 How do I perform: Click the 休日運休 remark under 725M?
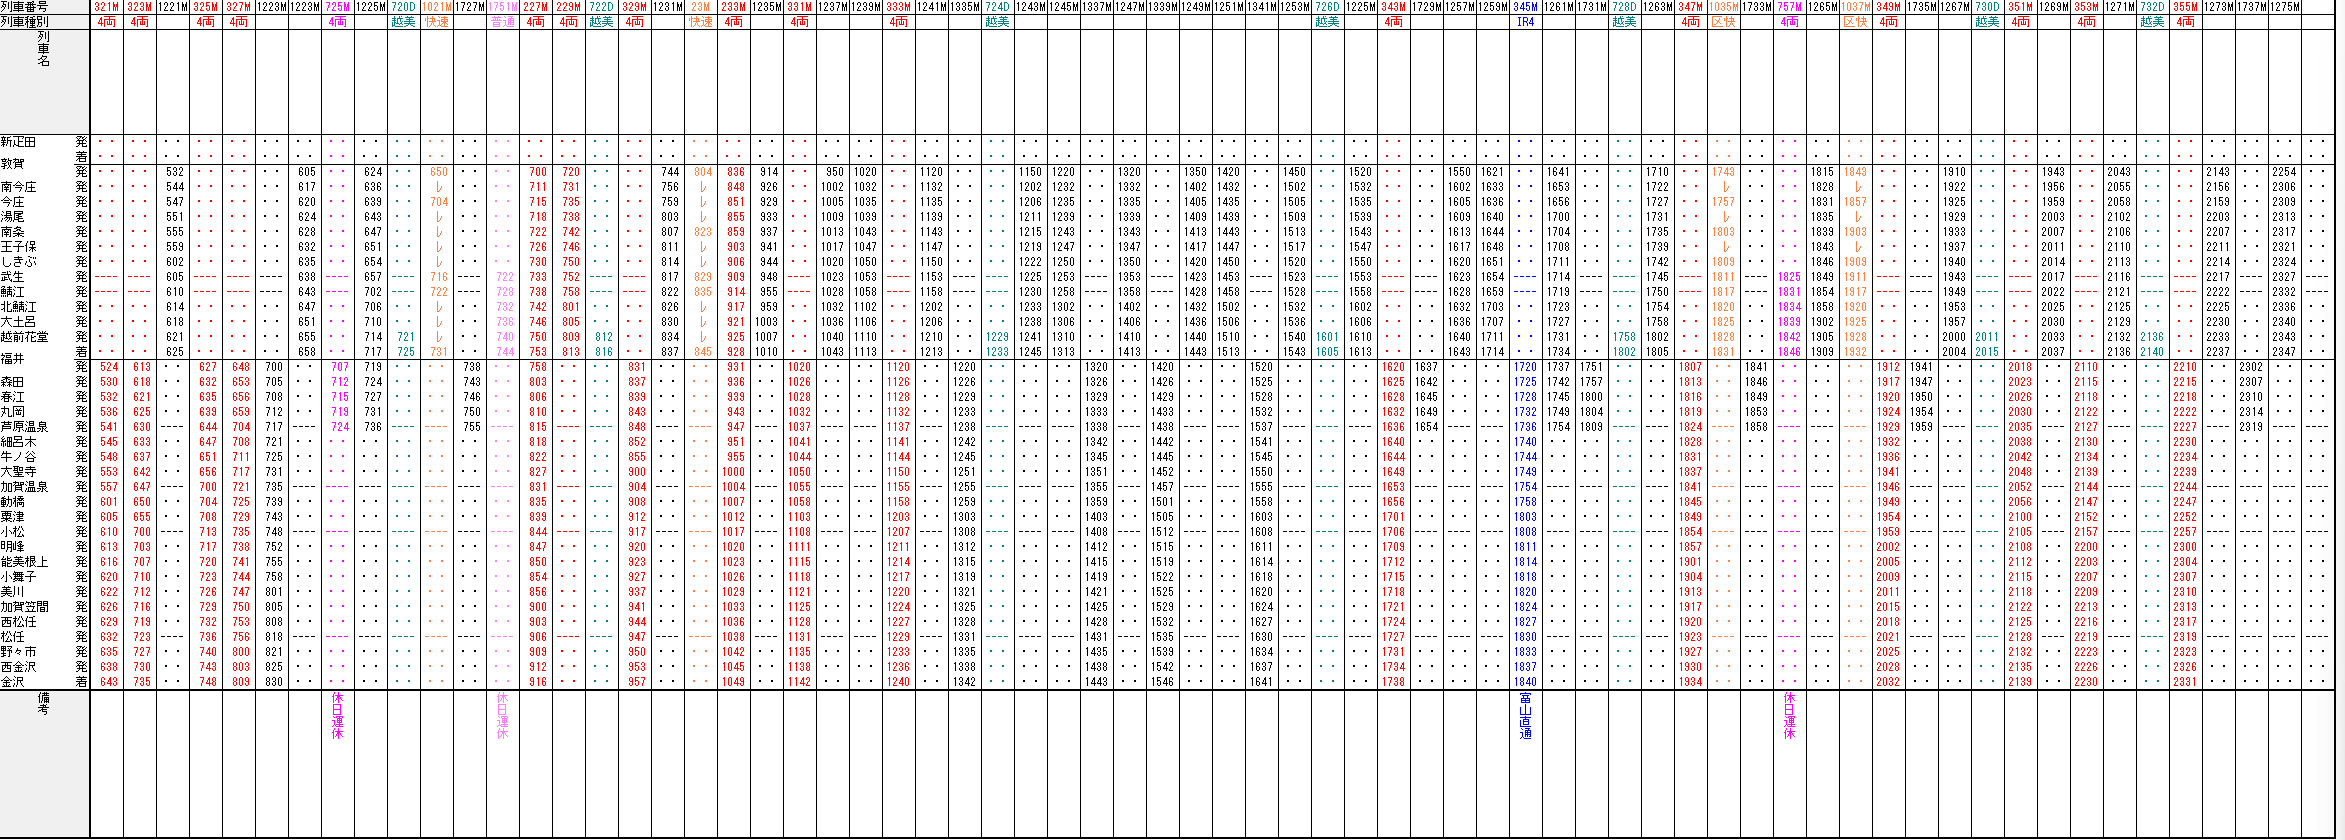point(338,715)
